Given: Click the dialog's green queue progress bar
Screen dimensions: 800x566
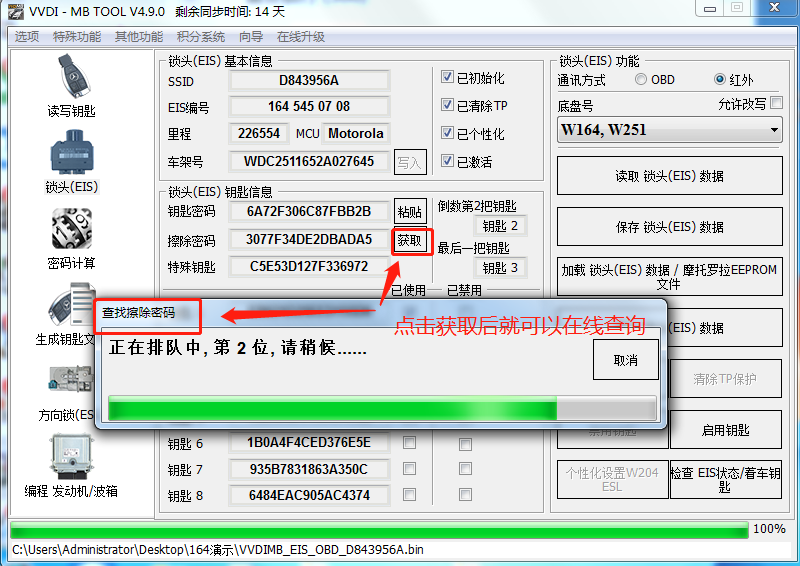Looking at the screenshot, I should click(x=382, y=409).
